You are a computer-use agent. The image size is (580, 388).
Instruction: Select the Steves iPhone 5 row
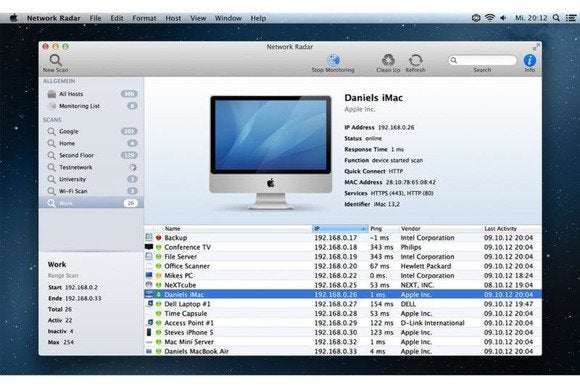(343, 333)
